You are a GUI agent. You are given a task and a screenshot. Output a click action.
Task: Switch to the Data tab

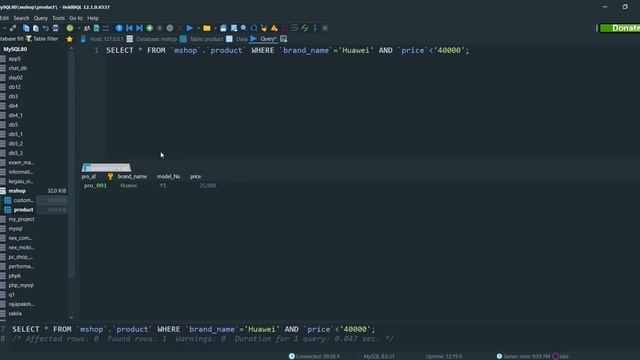pos(237,39)
